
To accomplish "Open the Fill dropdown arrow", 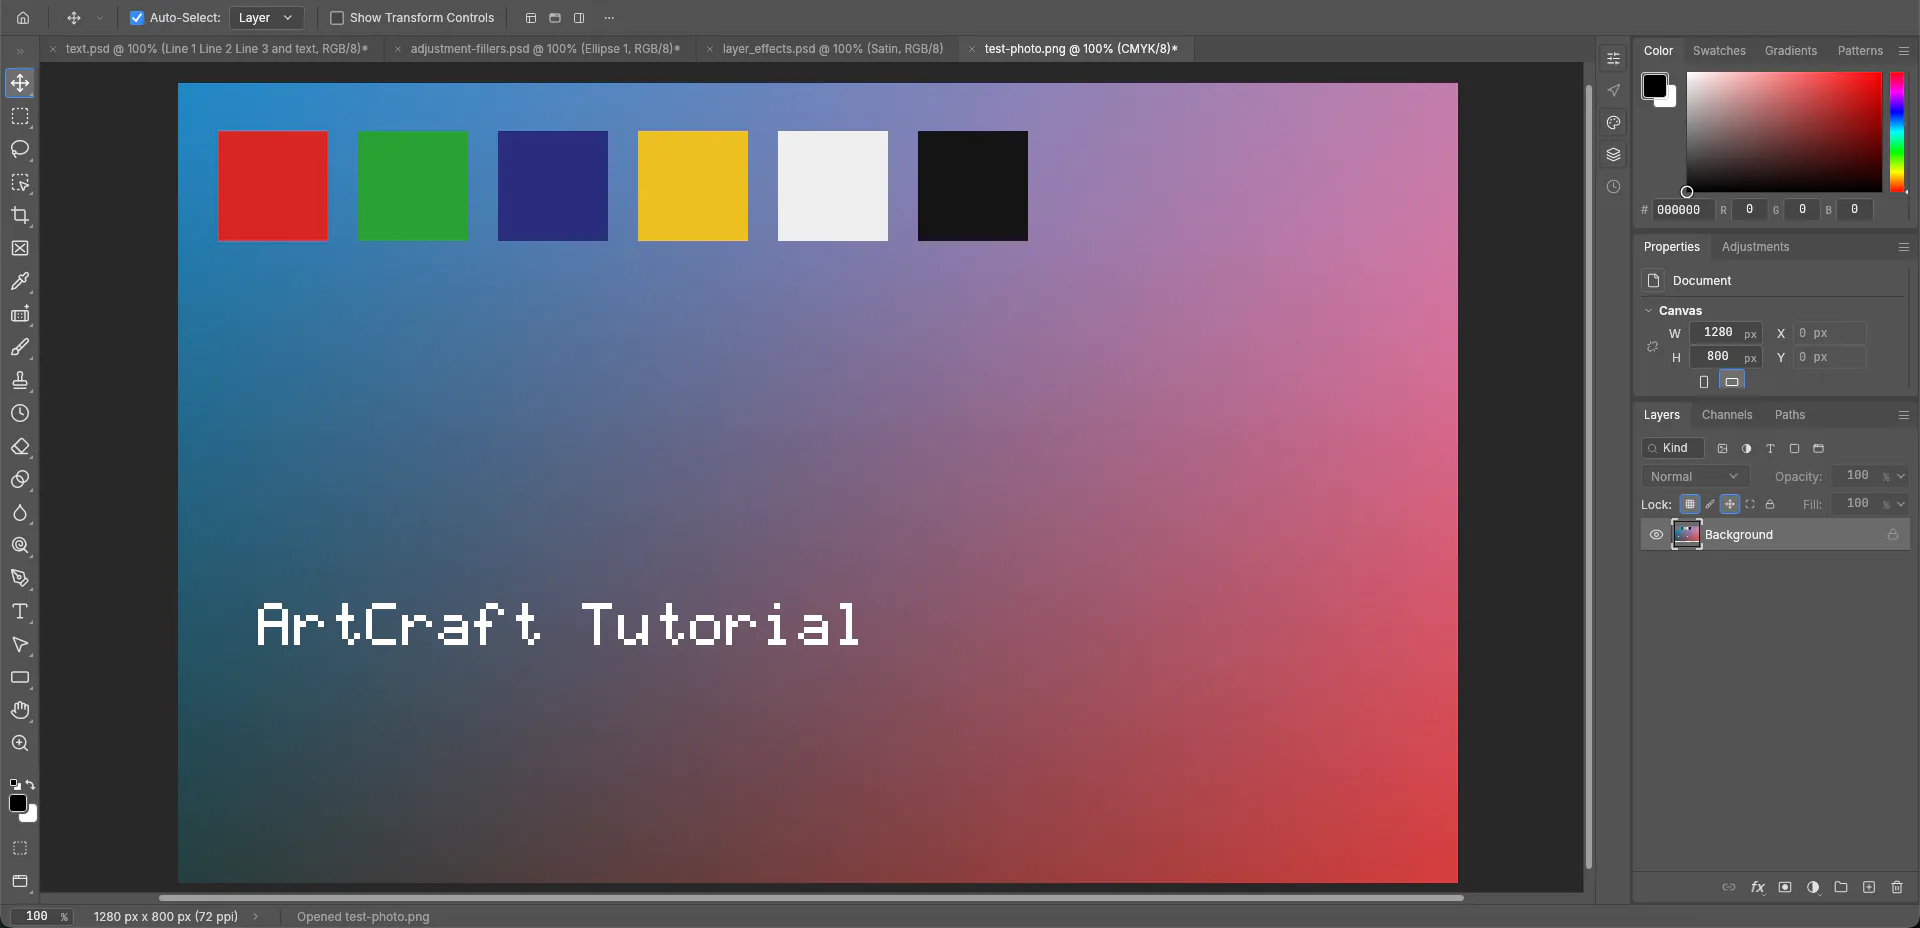I will (1901, 505).
